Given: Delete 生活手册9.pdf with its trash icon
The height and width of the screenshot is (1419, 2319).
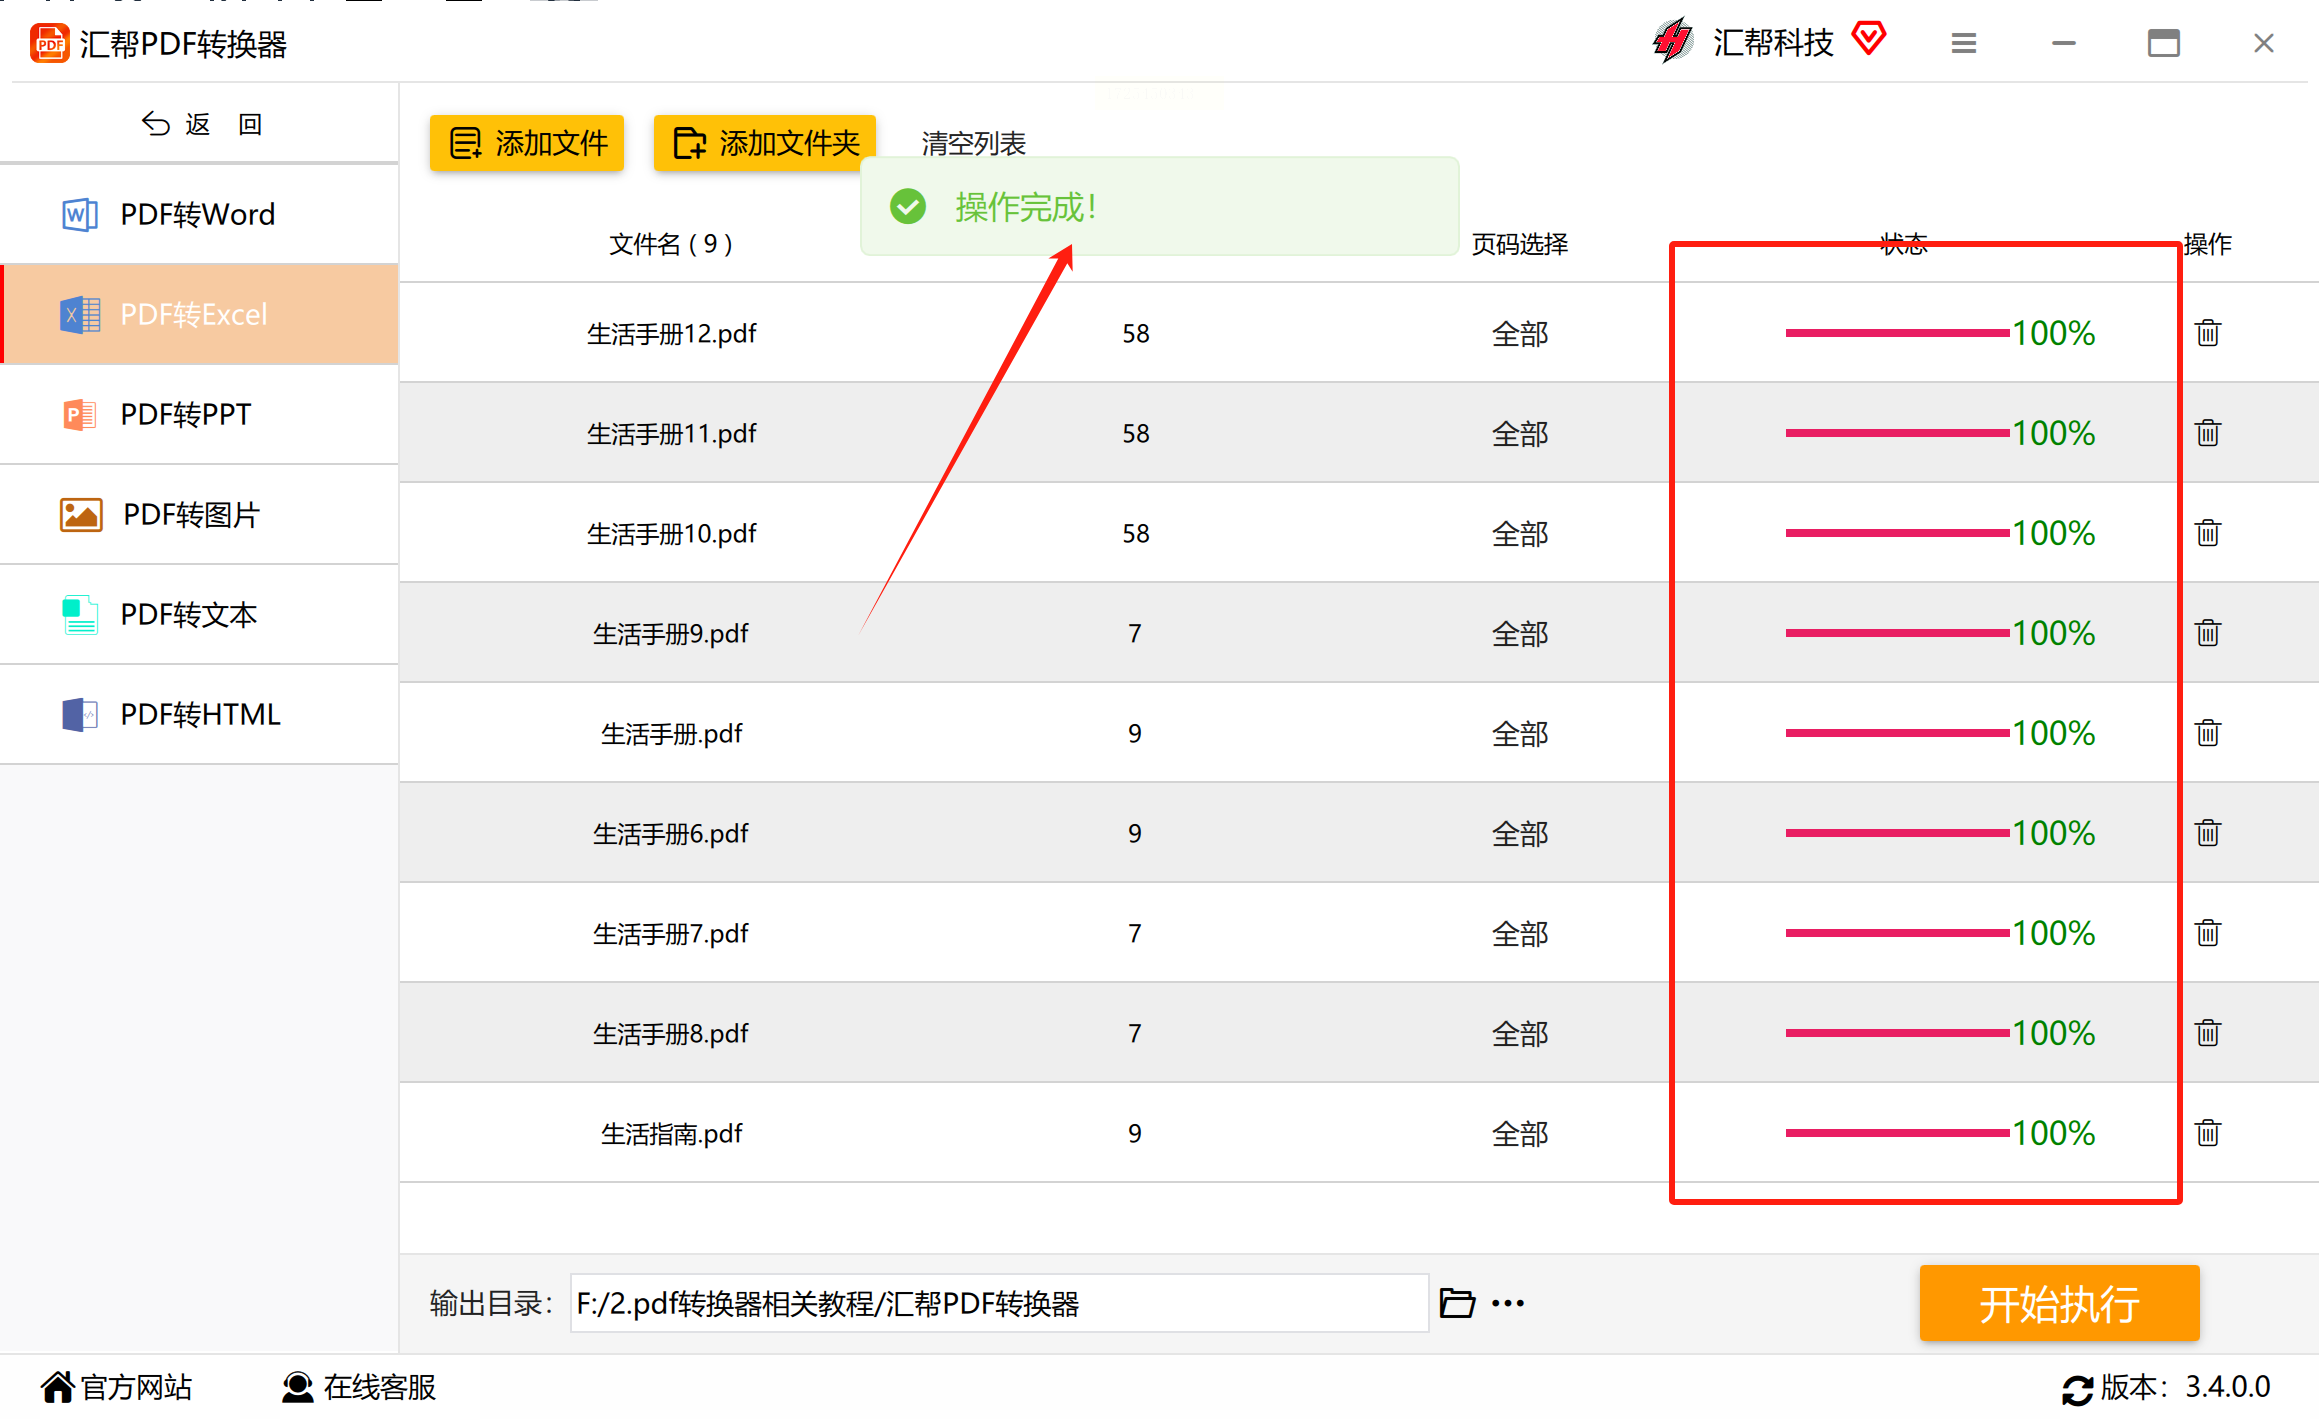Looking at the screenshot, I should point(2207,632).
